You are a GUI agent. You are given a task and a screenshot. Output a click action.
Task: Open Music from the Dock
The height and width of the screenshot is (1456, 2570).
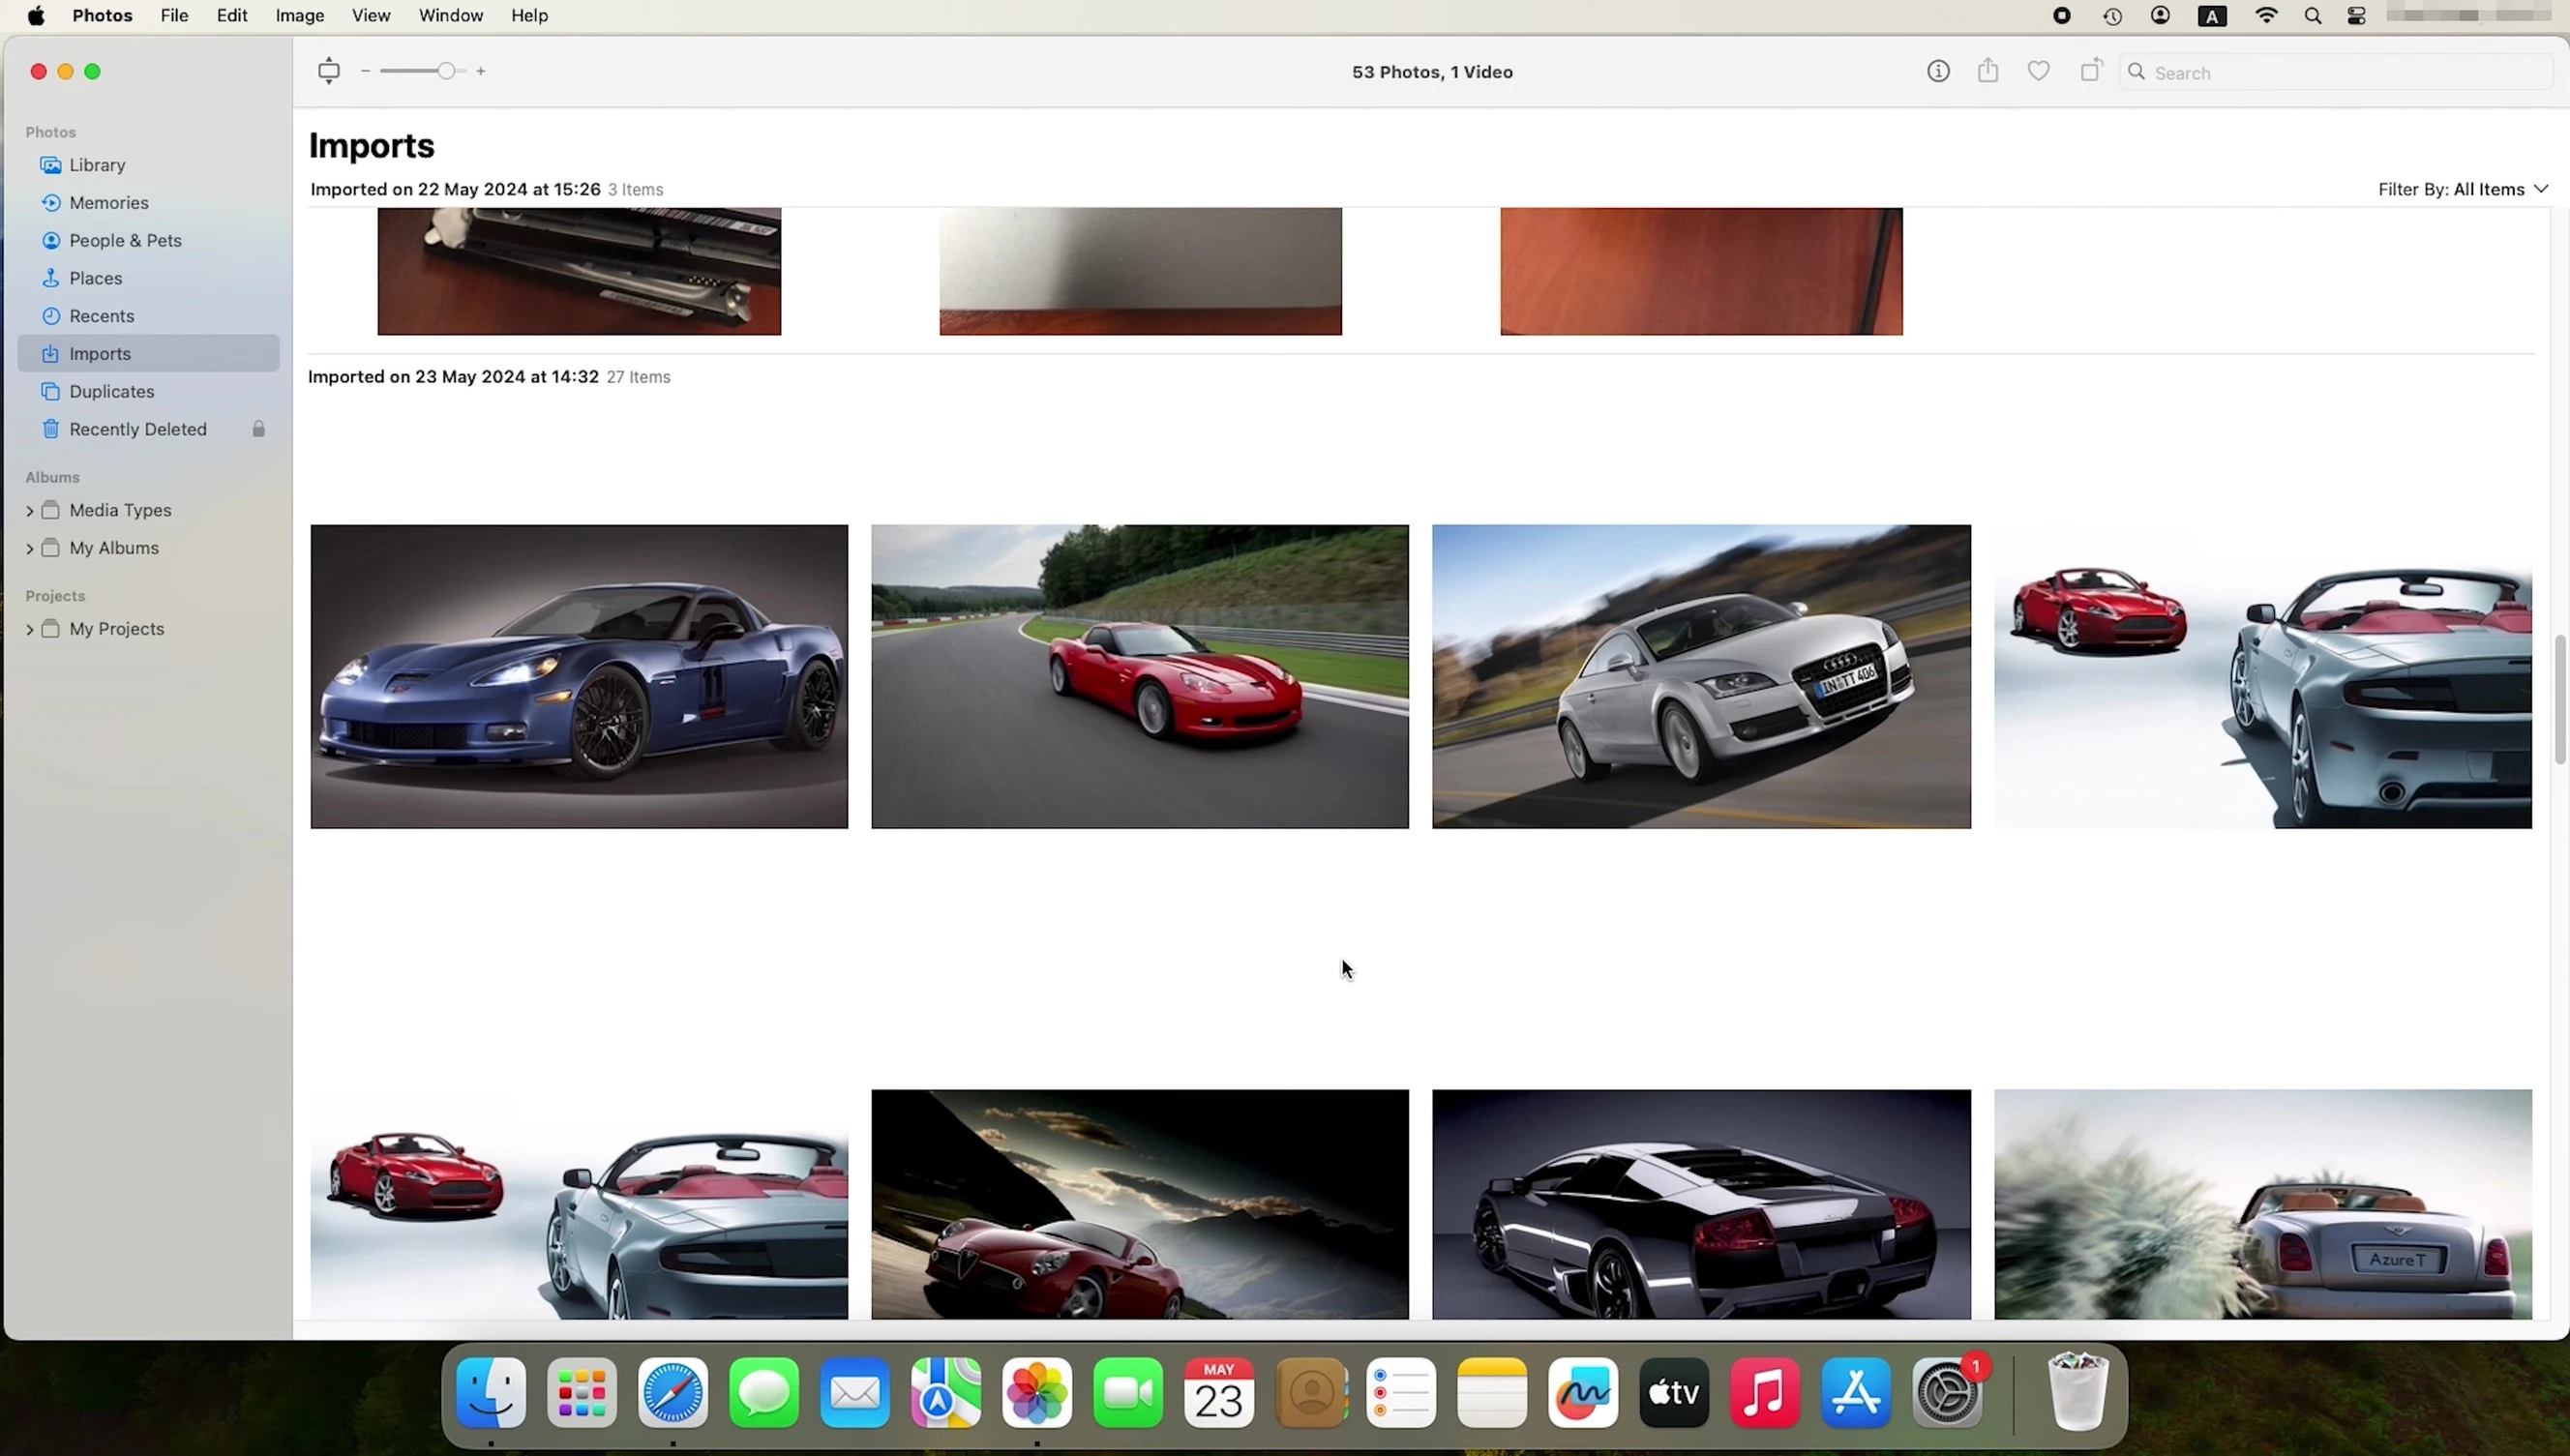click(x=1765, y=1392)
